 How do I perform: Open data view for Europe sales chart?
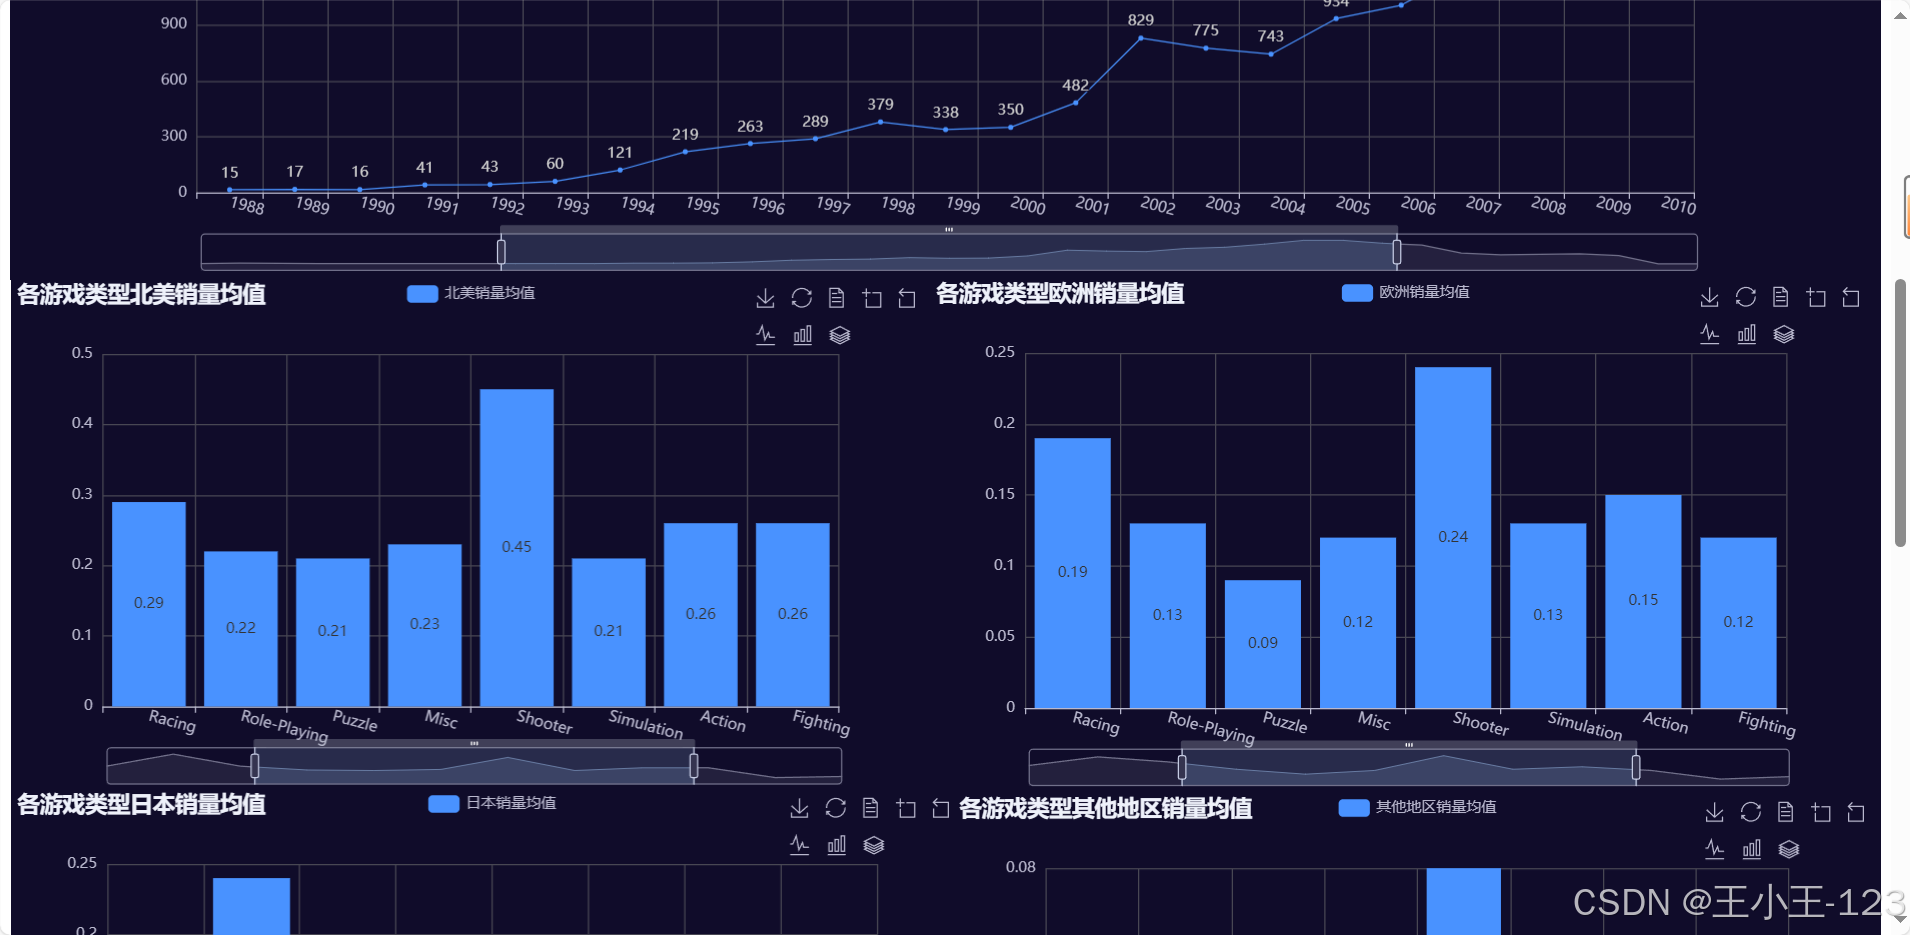(x=1780, y=297)
